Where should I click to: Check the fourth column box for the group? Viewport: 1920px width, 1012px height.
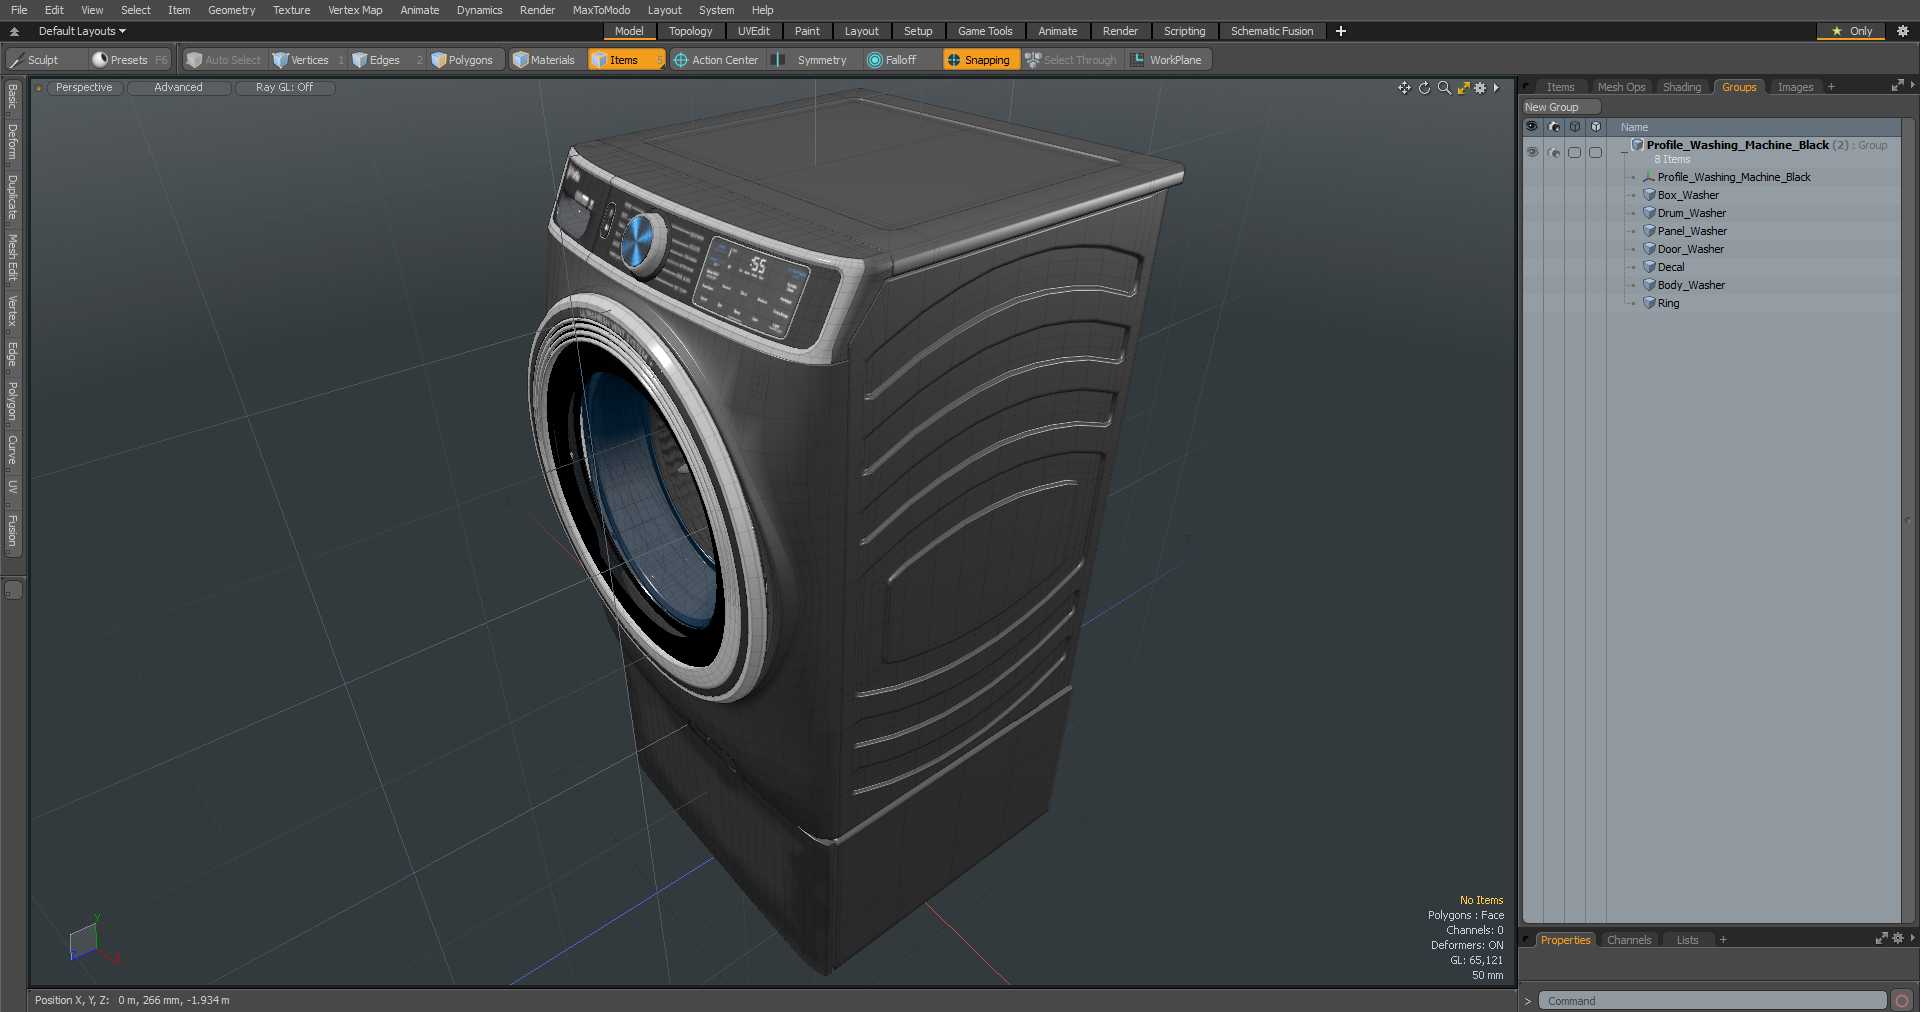point(1595,152)
